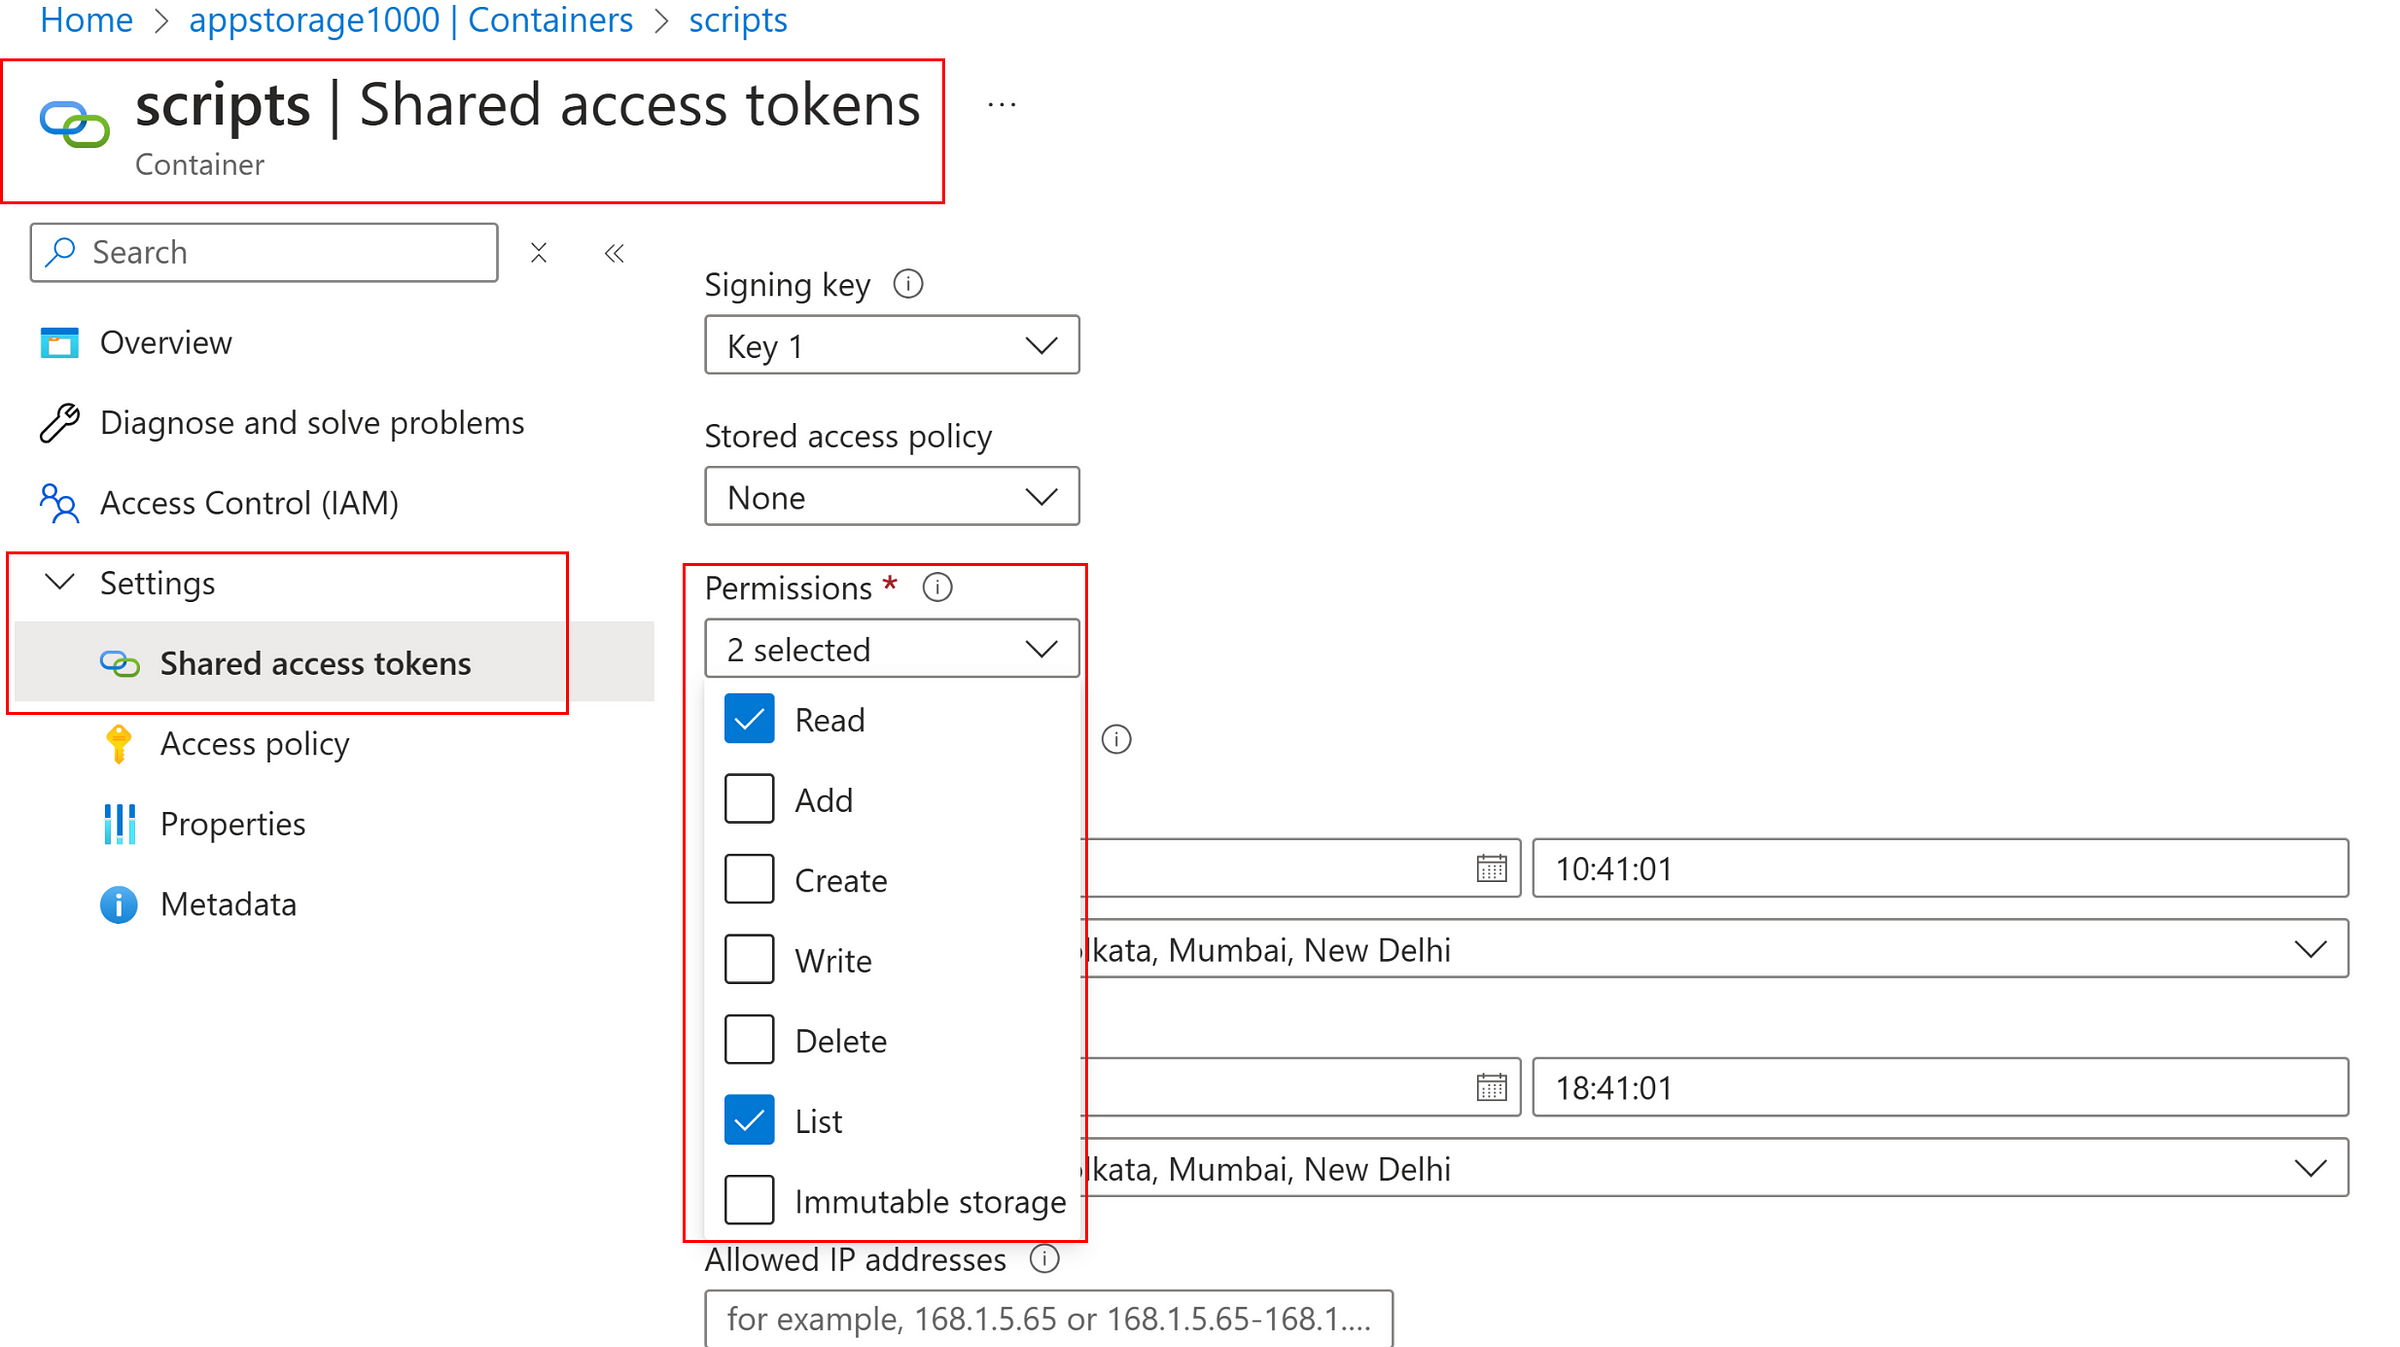Open the expiry date calendar picker
This screenshot has width=2400, height=1347.
1491,1087
